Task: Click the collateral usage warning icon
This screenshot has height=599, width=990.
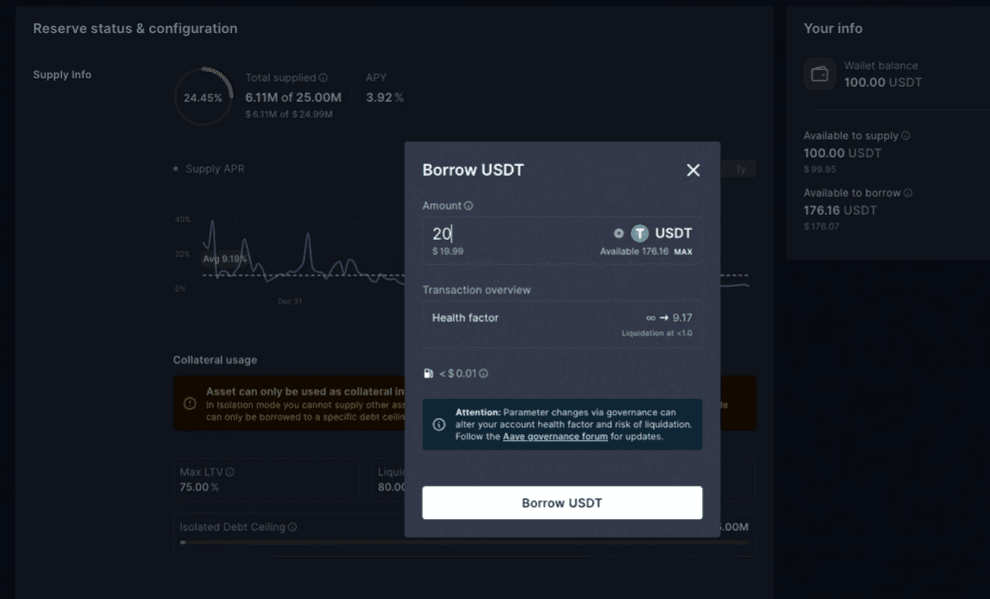Action: (190, 403)
